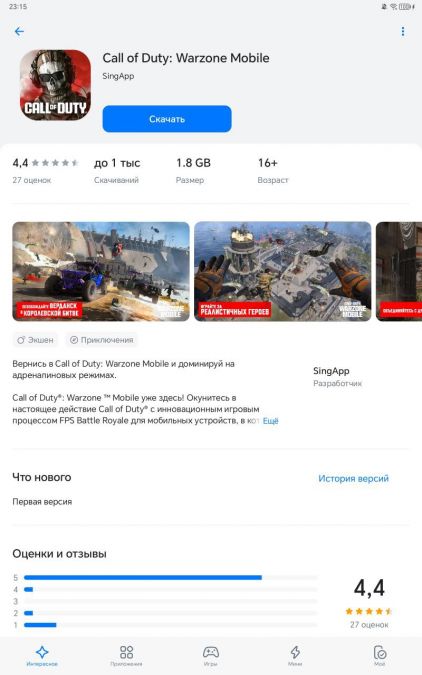Screen dimensions: 422x675
Task: Switch to the Моё tab
Action: point(379,656)
